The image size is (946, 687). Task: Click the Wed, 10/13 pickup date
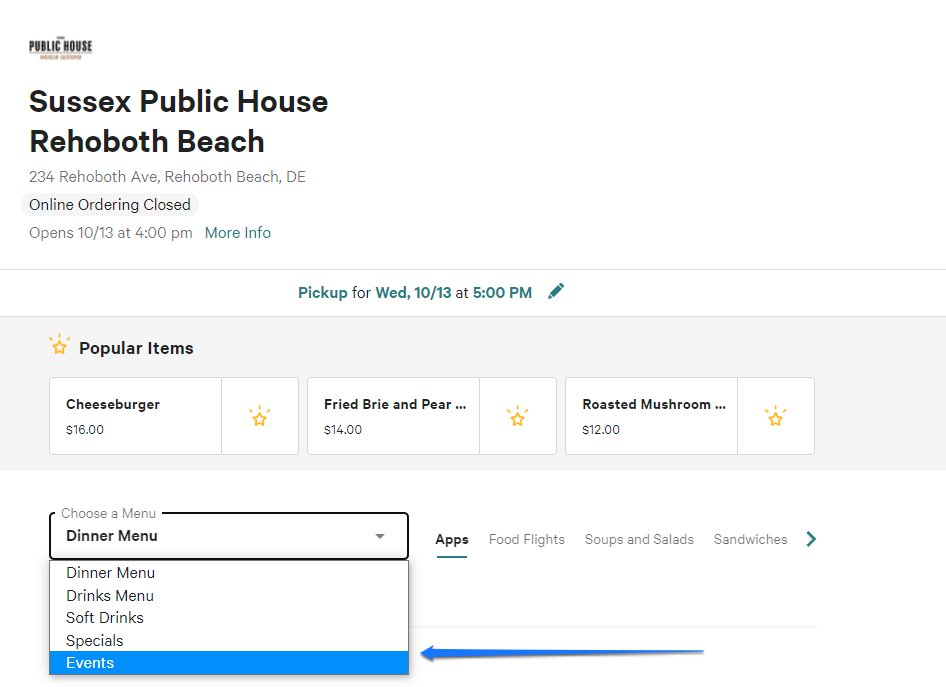[413, 293]
